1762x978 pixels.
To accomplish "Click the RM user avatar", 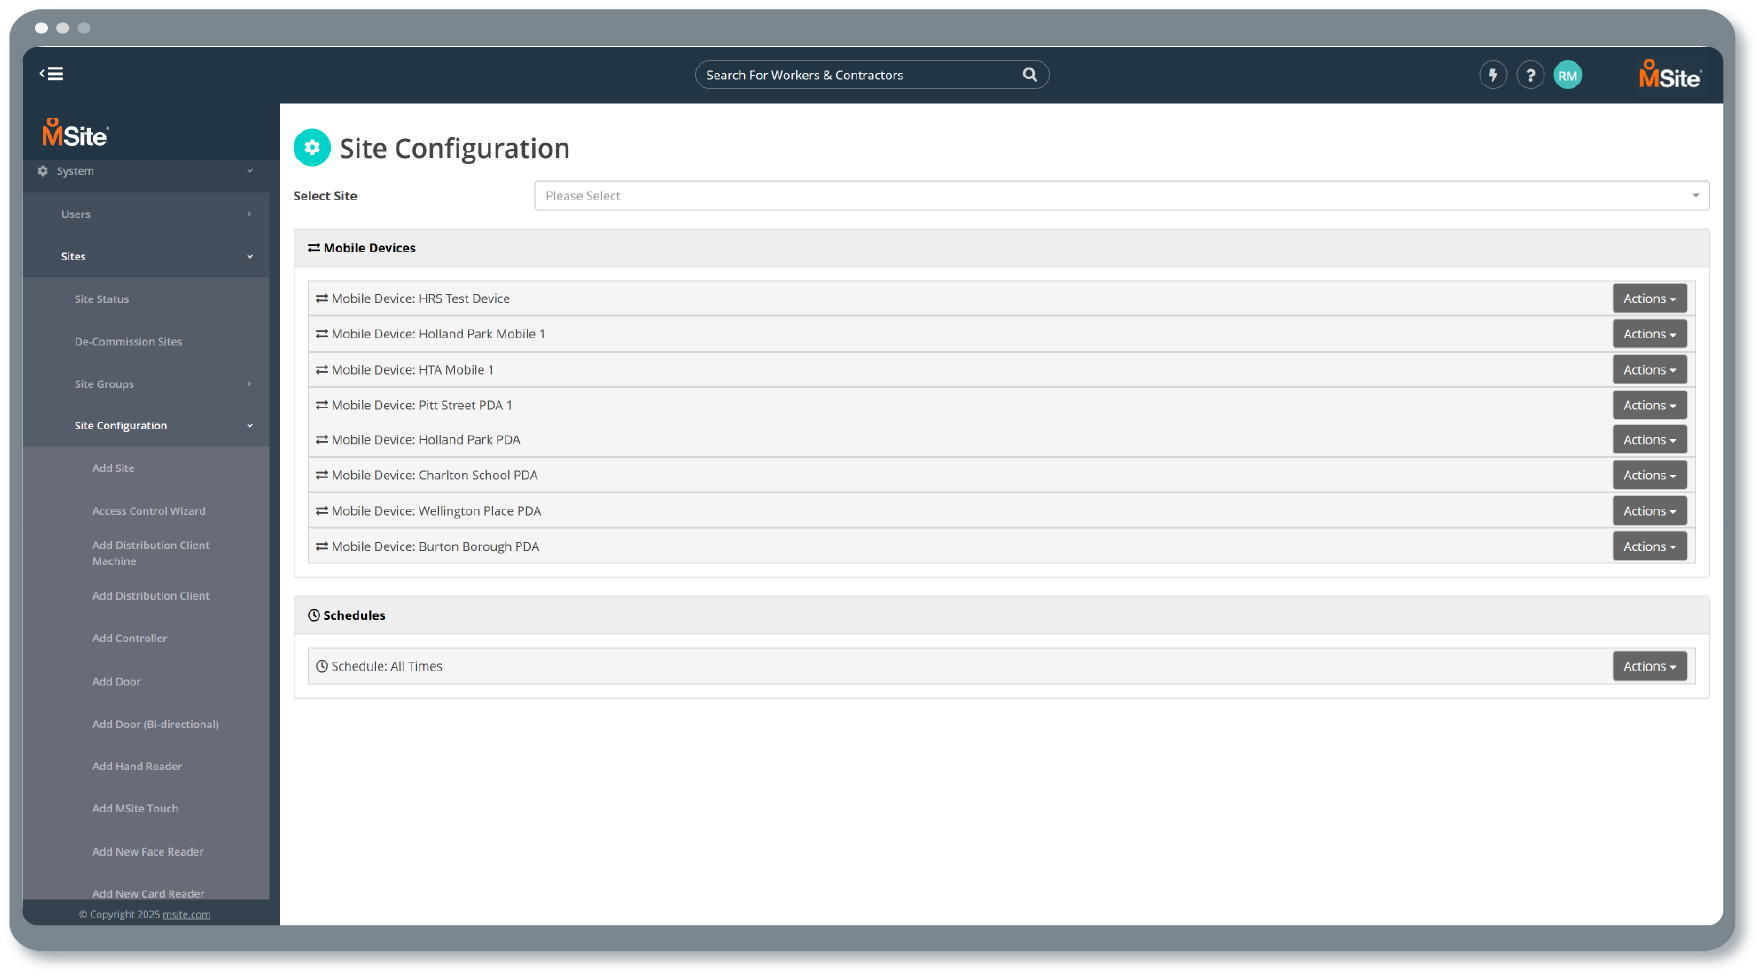I will click(x=1567, y=74).
